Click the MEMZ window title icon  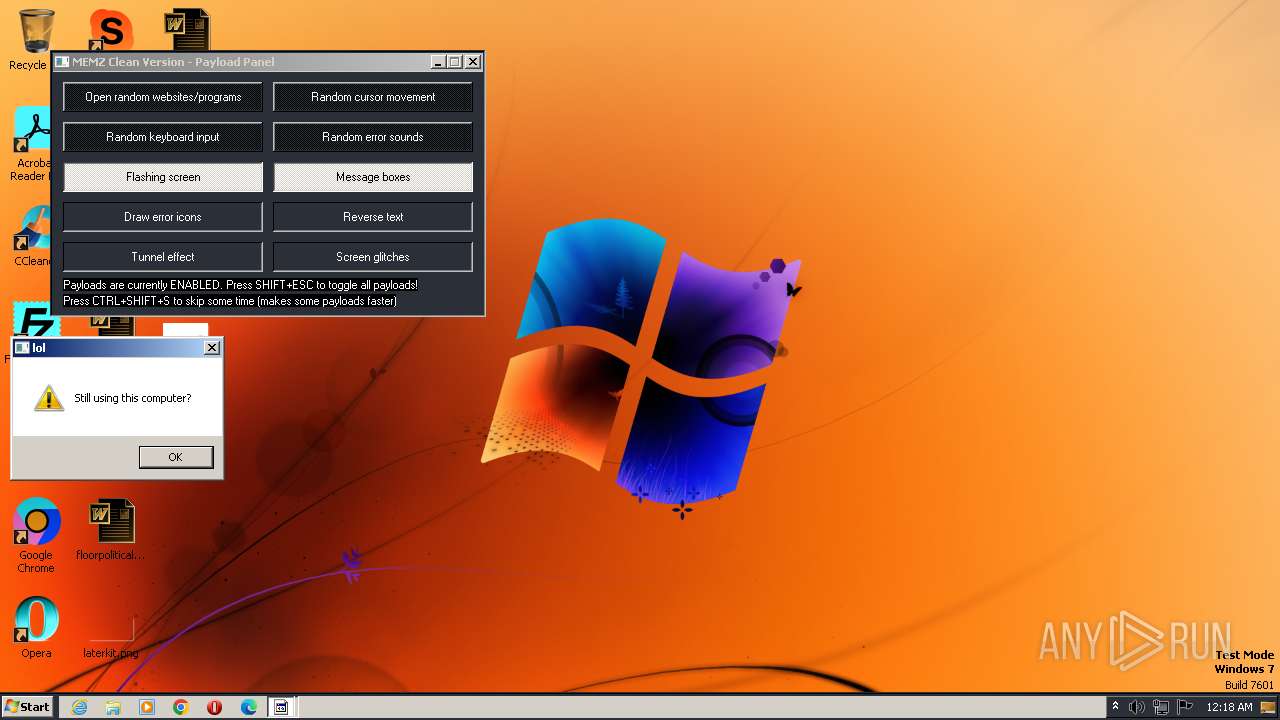pos(62,62)
